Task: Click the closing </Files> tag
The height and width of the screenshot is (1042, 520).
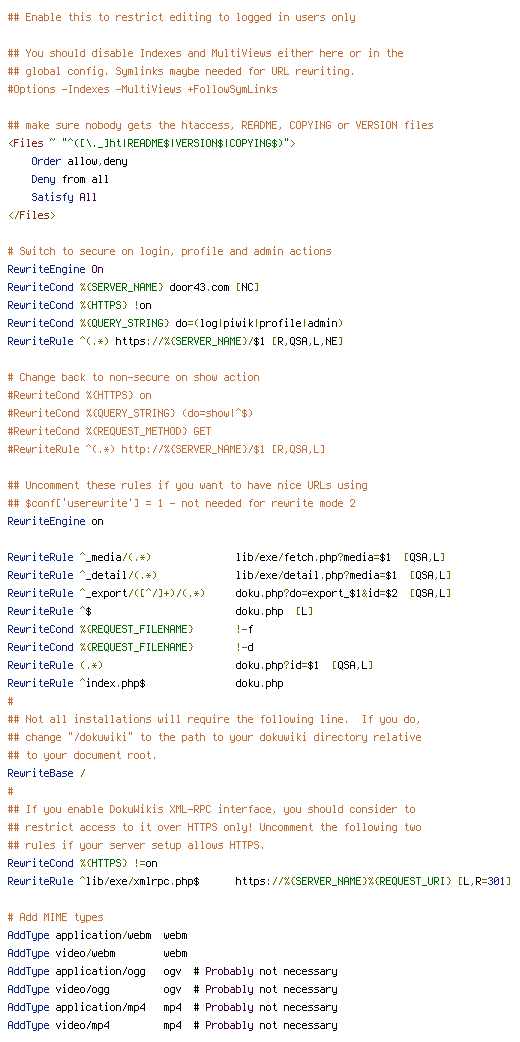Action: point(32,215)
